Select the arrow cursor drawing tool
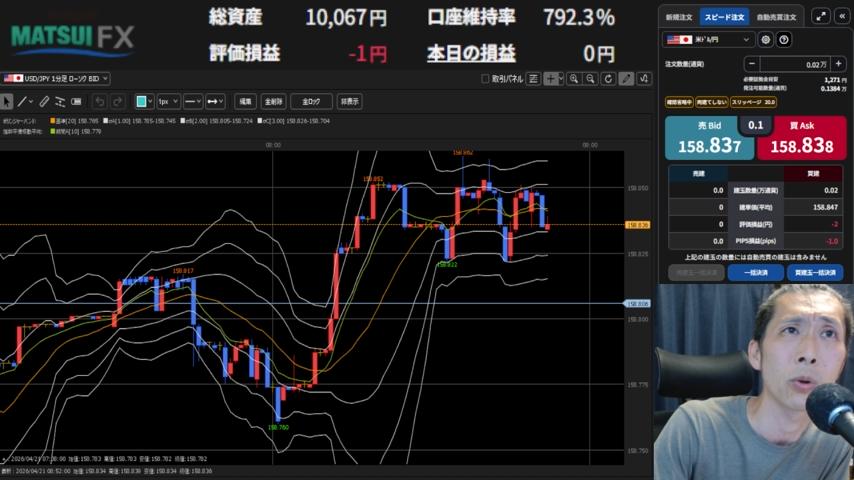The height and width of the screenshot is (480, 854). [x=7, y=101]
